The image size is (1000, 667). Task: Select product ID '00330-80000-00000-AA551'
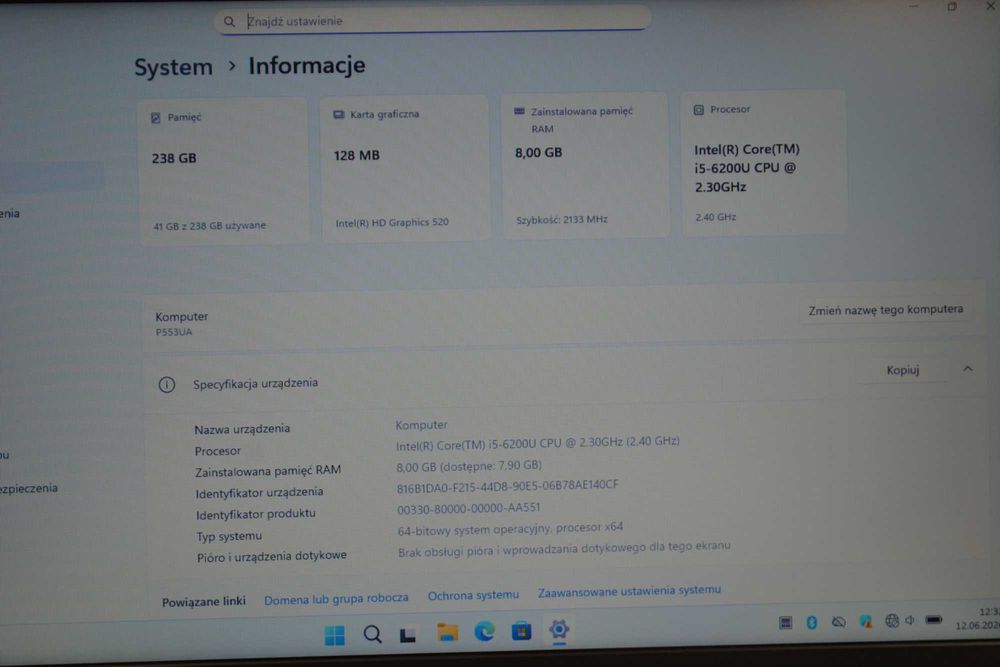tap(469, 509)
